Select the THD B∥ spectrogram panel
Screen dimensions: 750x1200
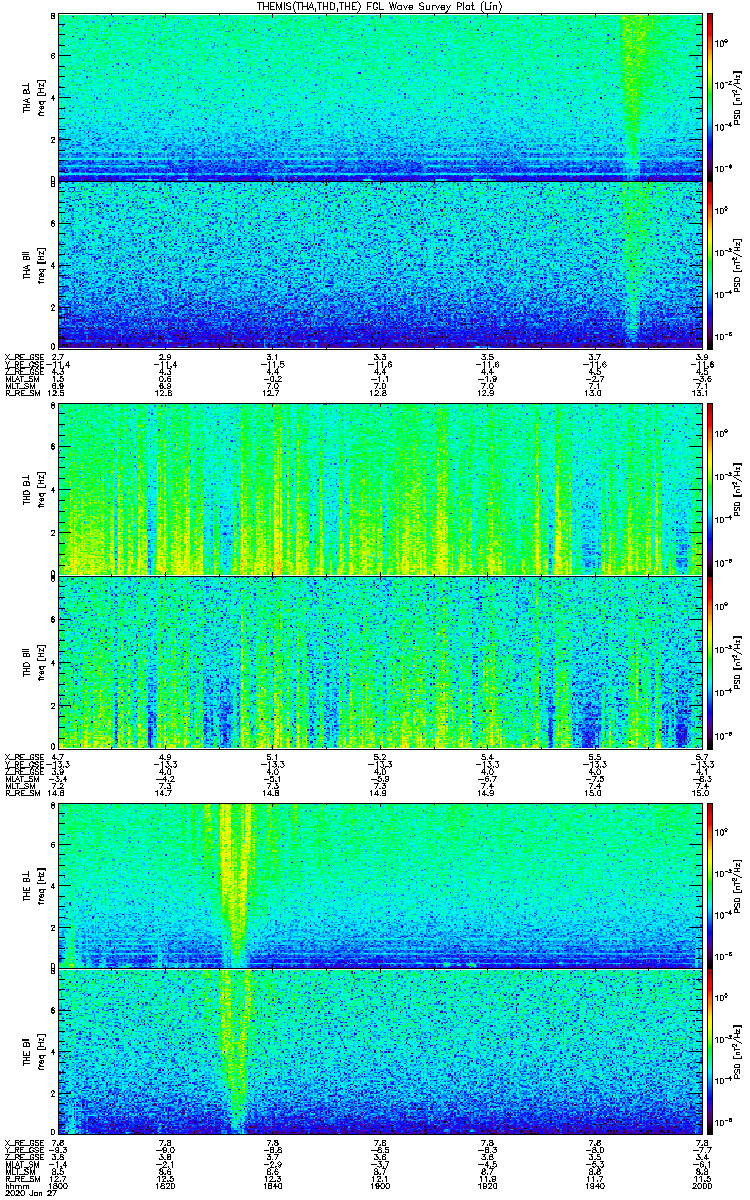tap(379, 661)
